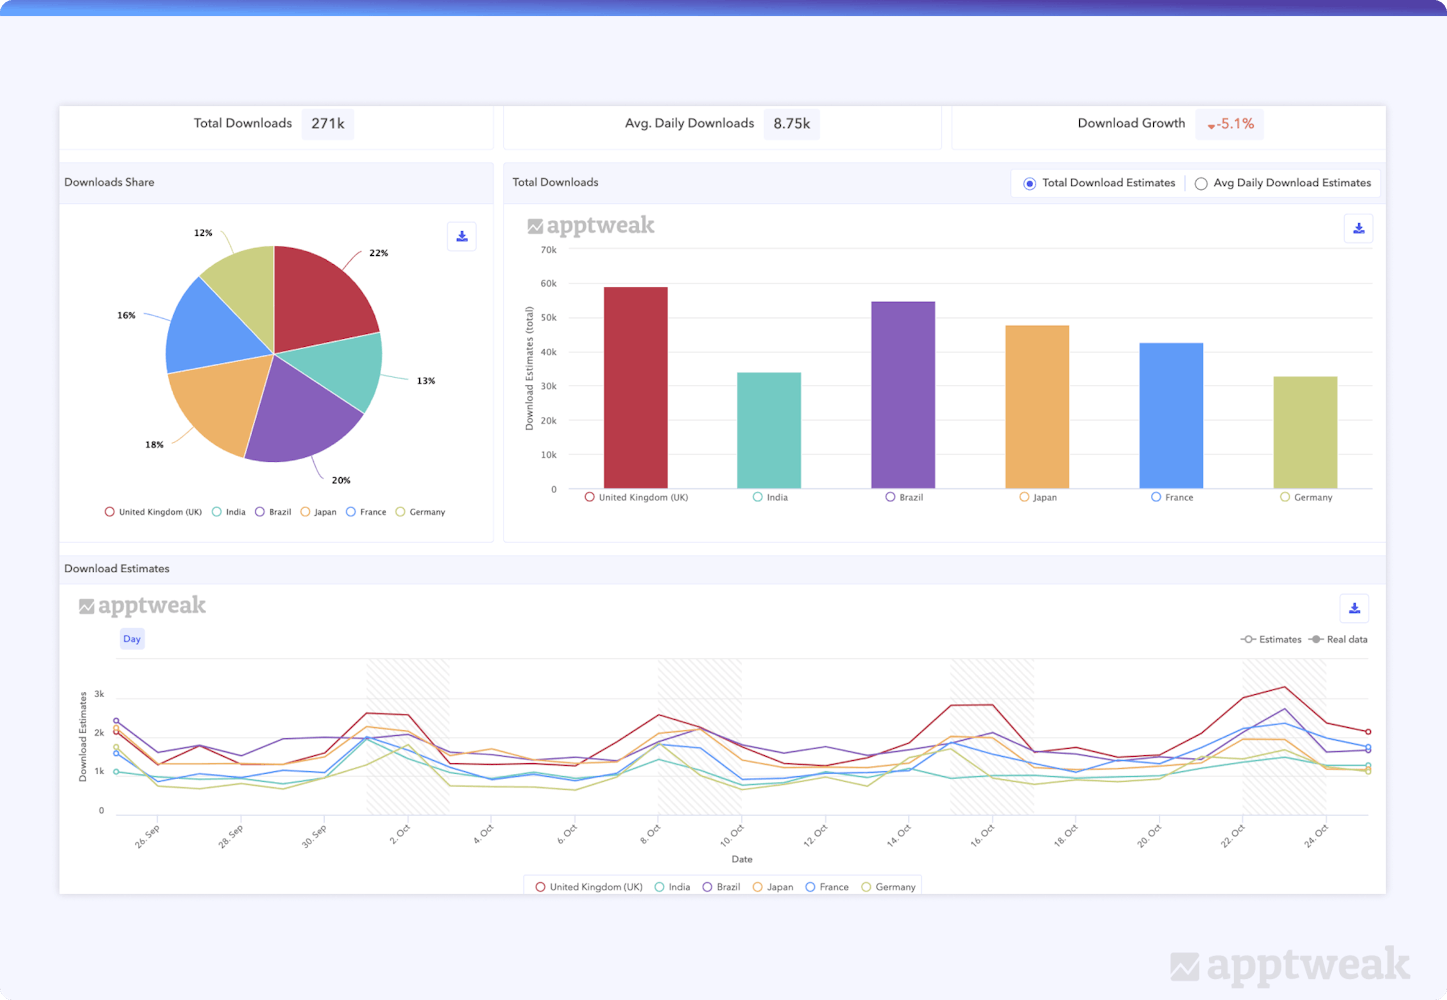1447x1000 pixels.
Task: Click the 22% red pie slice
Action: (320, 295)
